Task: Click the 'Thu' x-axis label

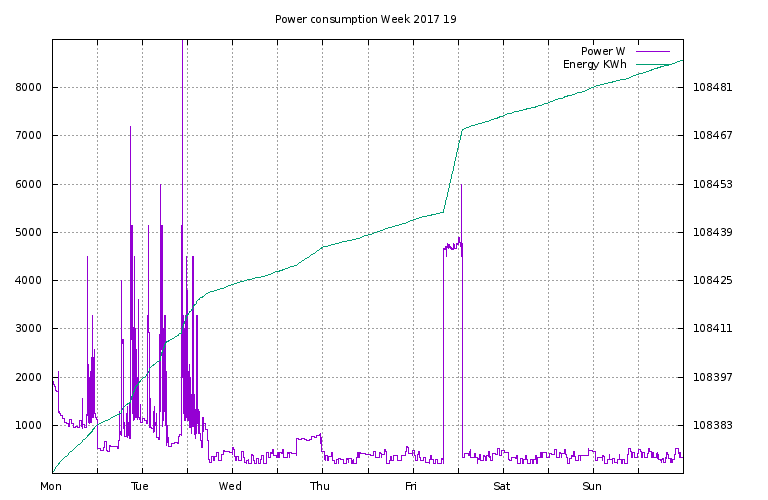Action: tap(319, 486)
